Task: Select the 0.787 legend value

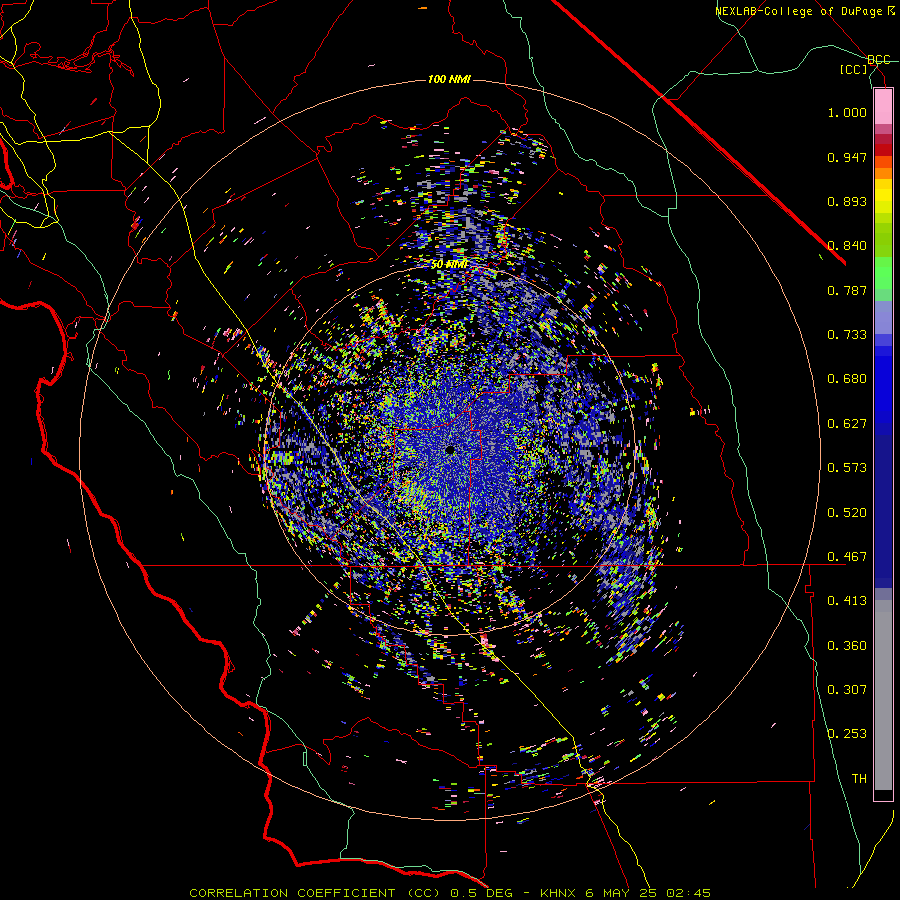Action: [847, 290]
